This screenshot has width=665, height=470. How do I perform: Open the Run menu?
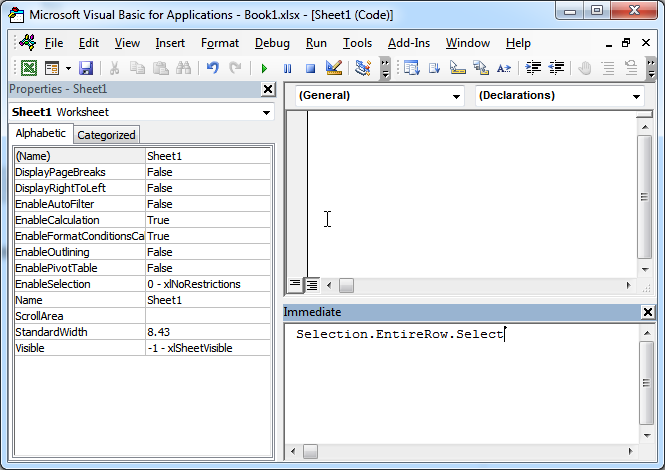coord(316,43)
